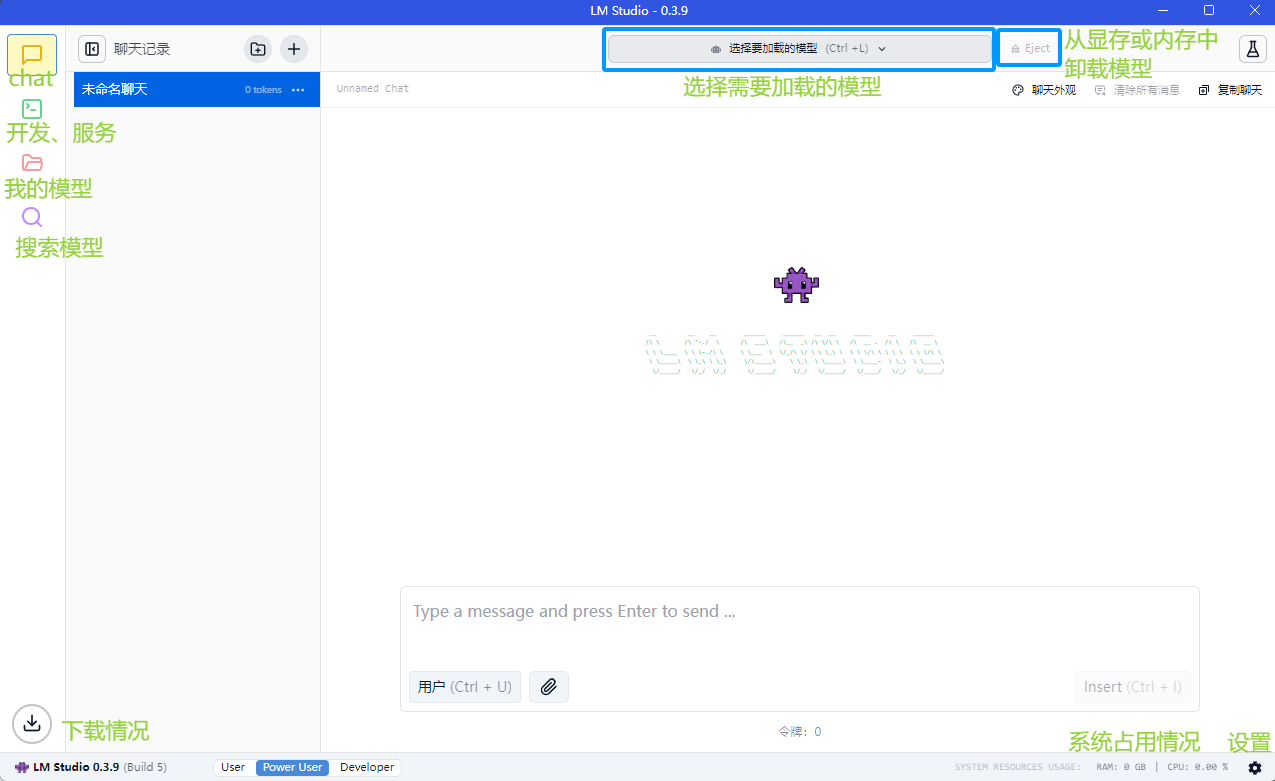Collapse the chat history sidebar panel
This screenshot has width=1275, height=781.
(92, 49)
